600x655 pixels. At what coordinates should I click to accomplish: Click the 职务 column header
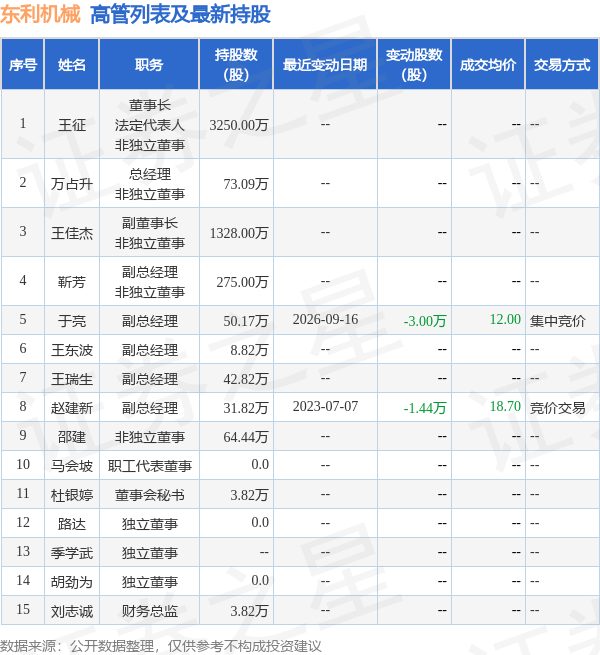pos(149,64)
